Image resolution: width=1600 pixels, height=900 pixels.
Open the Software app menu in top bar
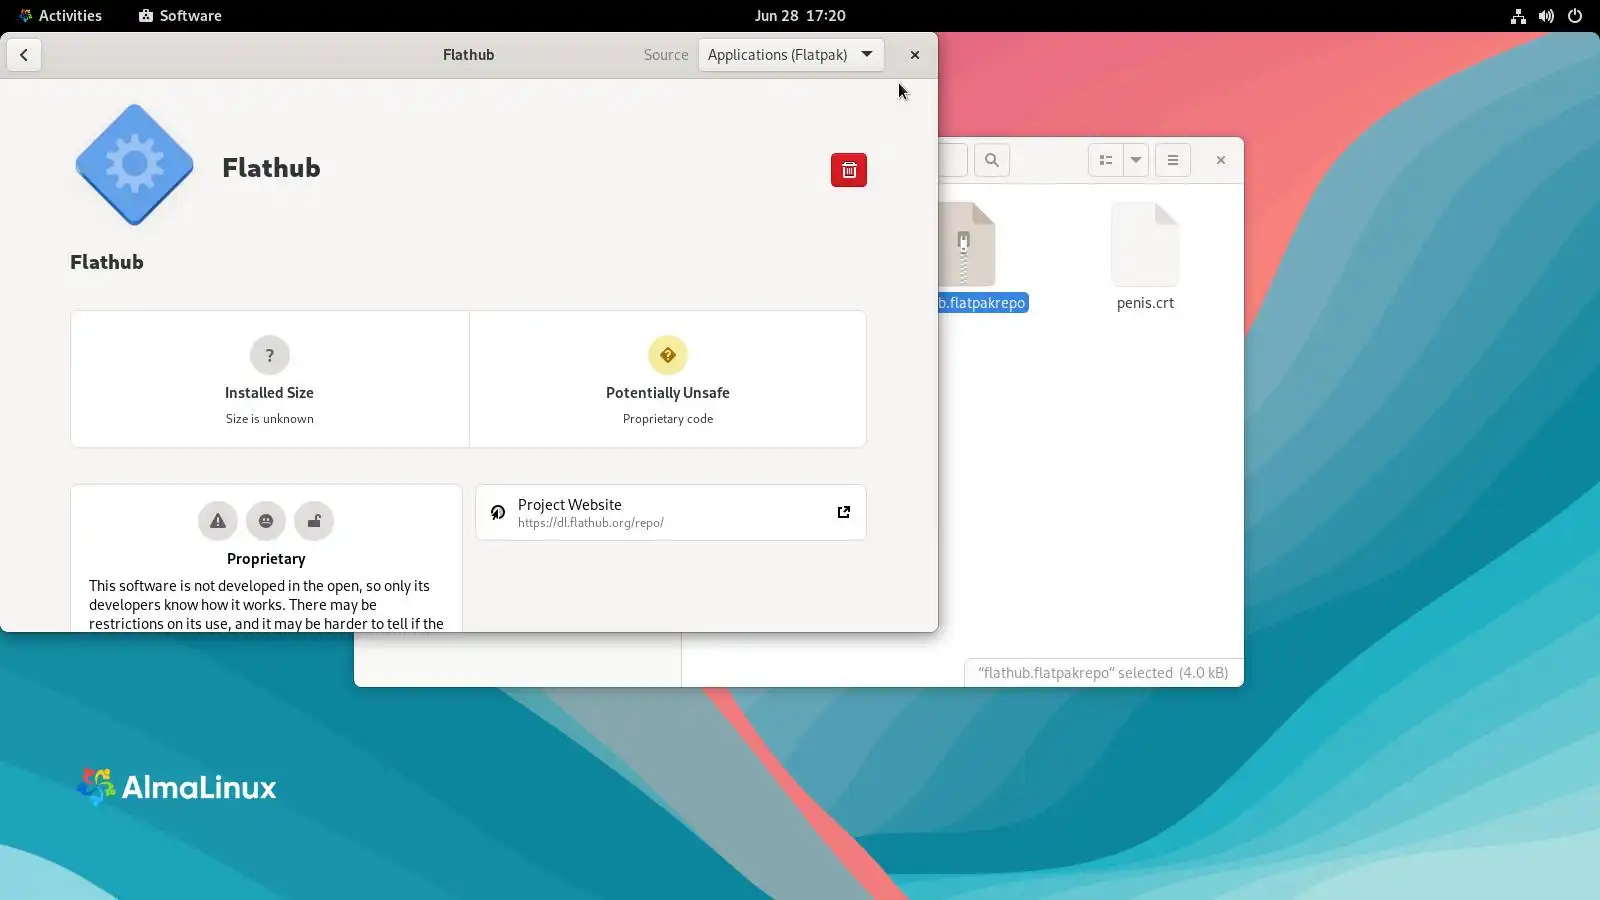coord(181,15)
